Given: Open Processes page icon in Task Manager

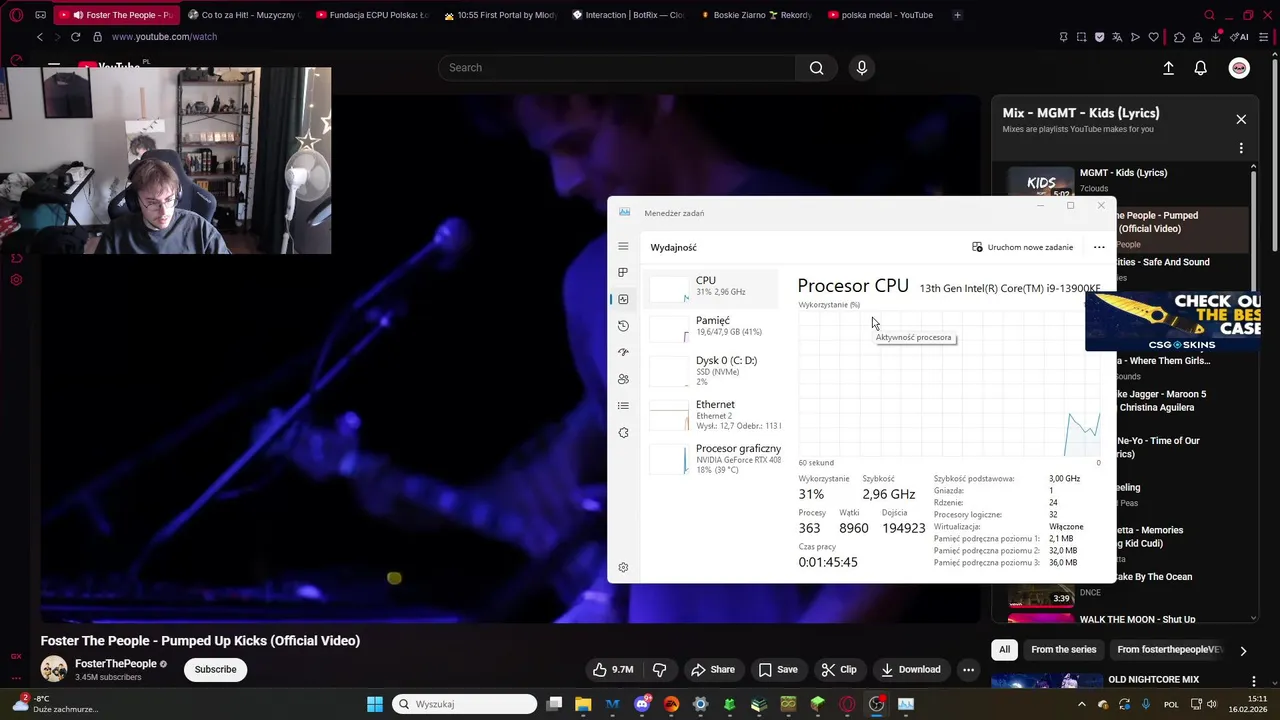Looking at the screenshot, I should click(623, 272).
